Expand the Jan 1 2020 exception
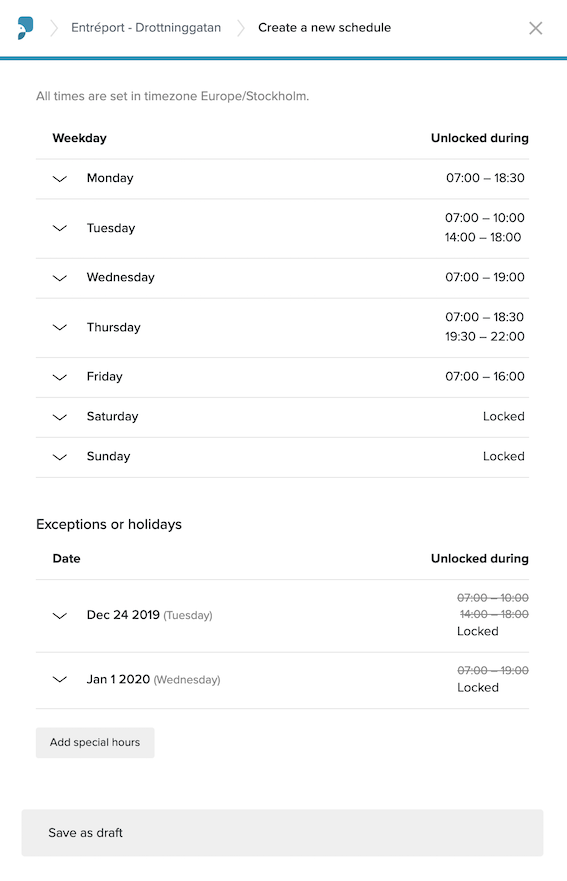567x881 pixels. 60,680
